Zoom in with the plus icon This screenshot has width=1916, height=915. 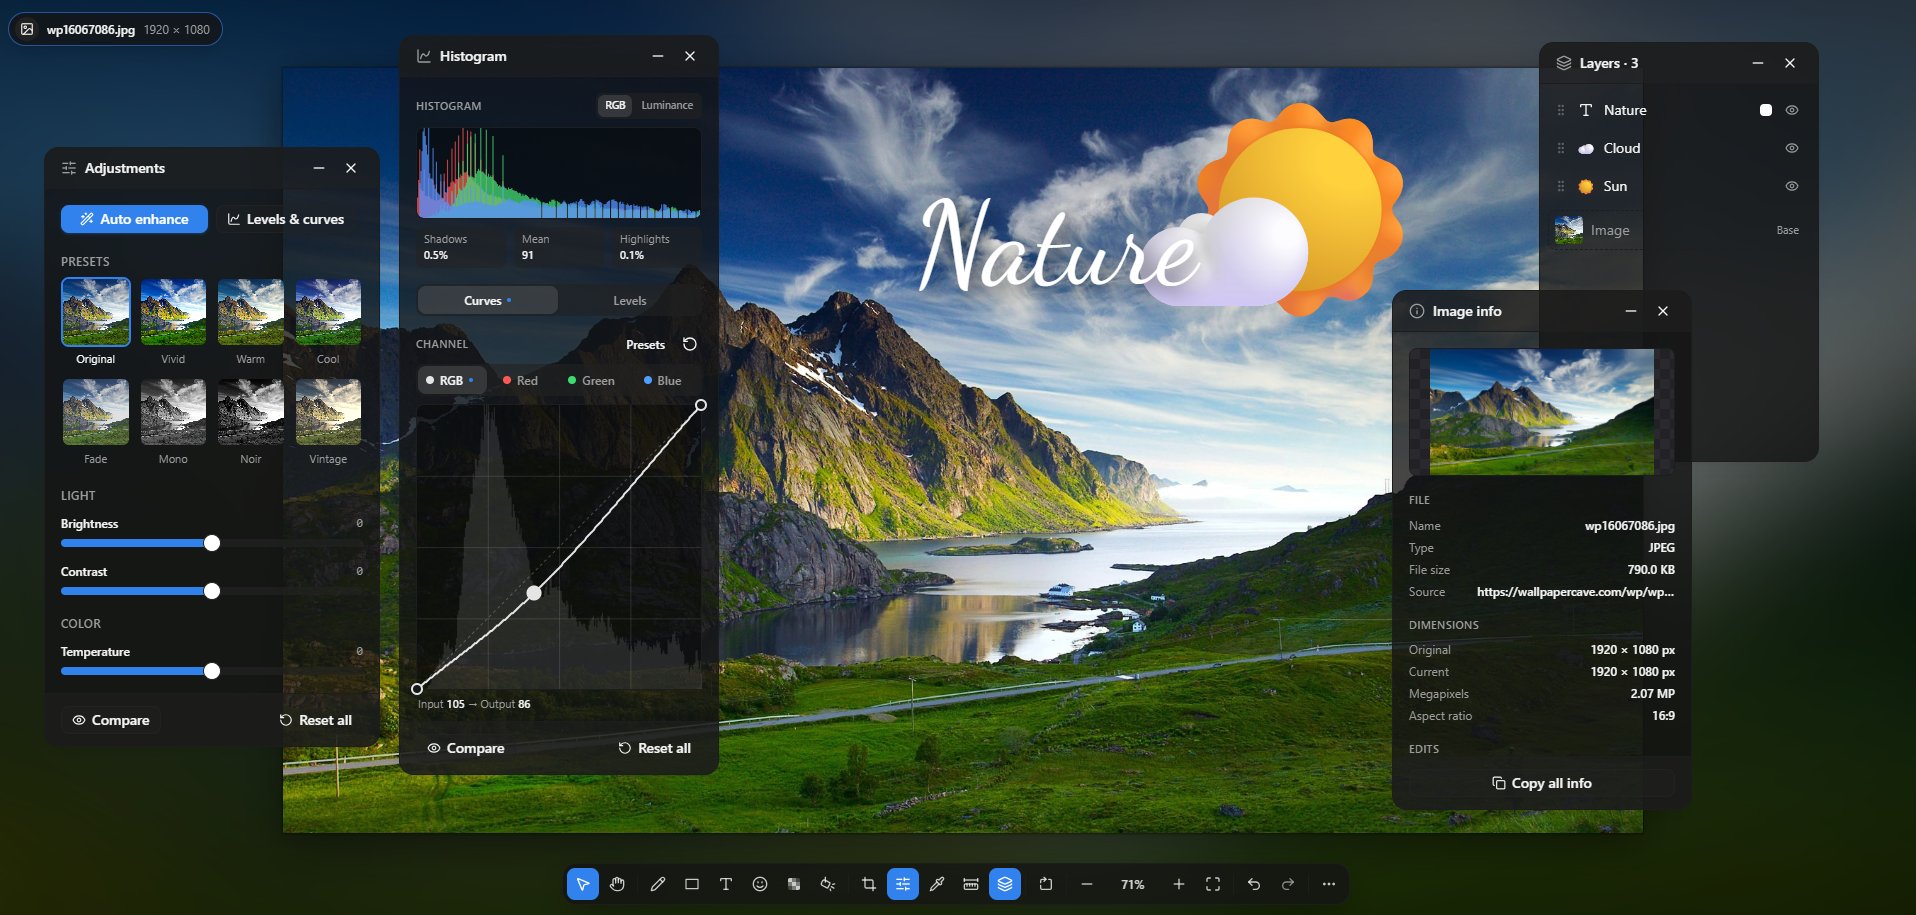(1179, 884)
